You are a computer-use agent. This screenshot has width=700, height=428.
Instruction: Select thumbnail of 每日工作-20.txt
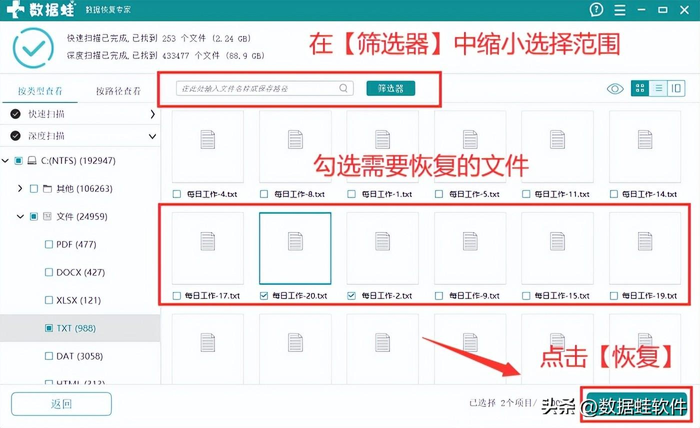point(295,248)
